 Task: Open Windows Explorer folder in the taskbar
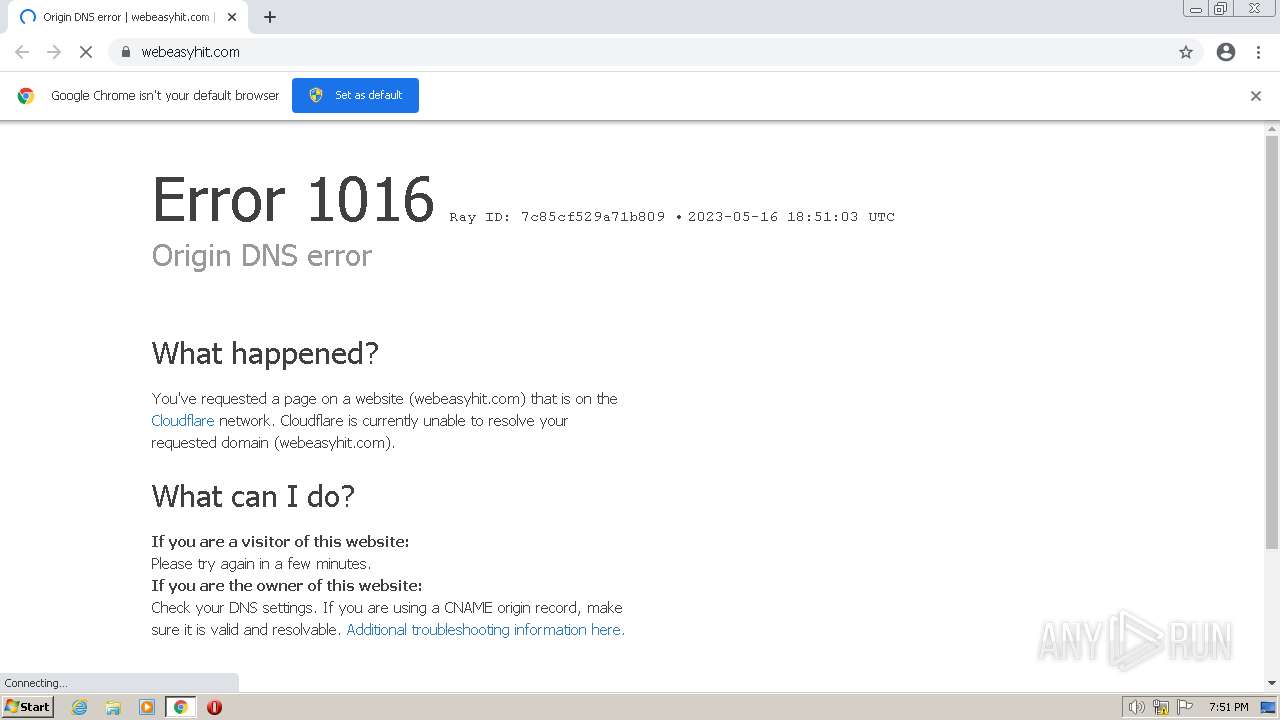tap(113, 707)
